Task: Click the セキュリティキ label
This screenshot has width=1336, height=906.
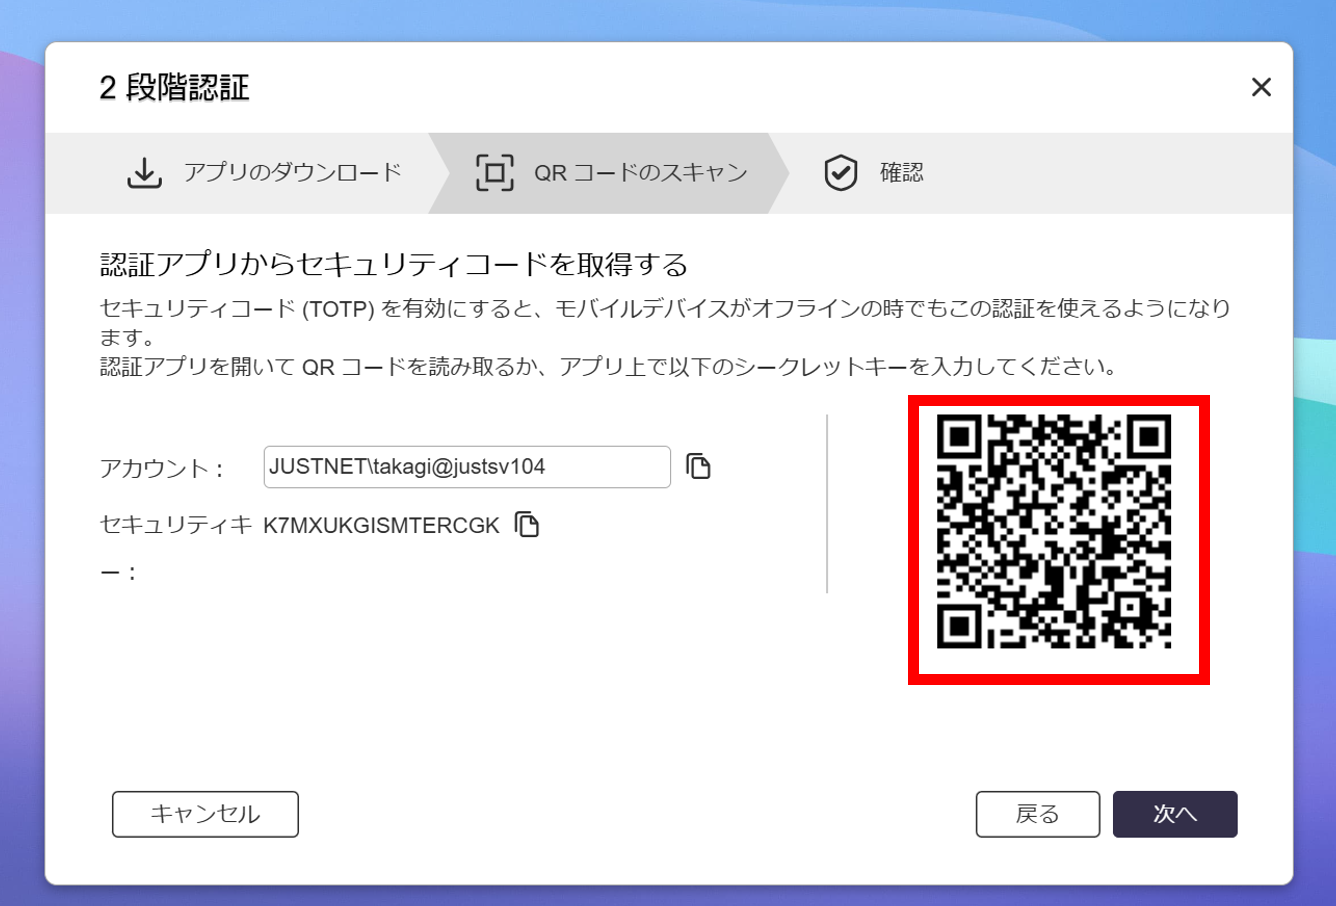Action: [176, 525]
